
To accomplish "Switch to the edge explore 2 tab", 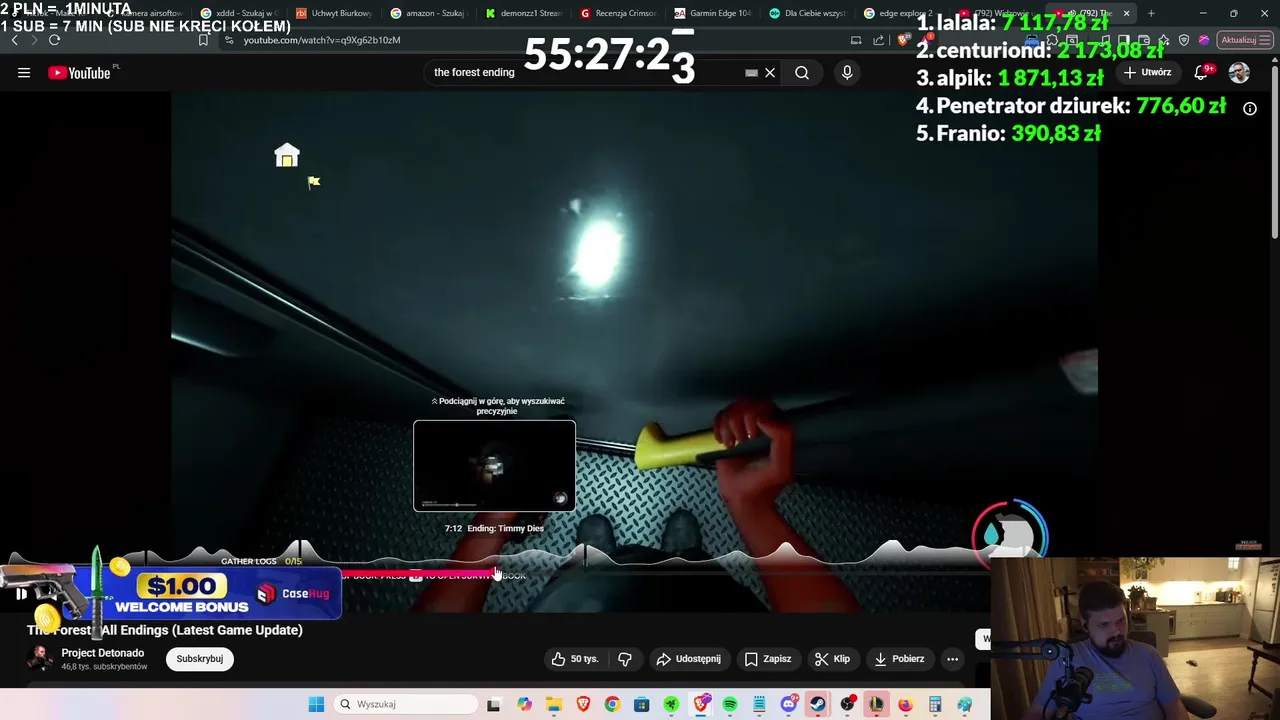I will tap(898, 13).
